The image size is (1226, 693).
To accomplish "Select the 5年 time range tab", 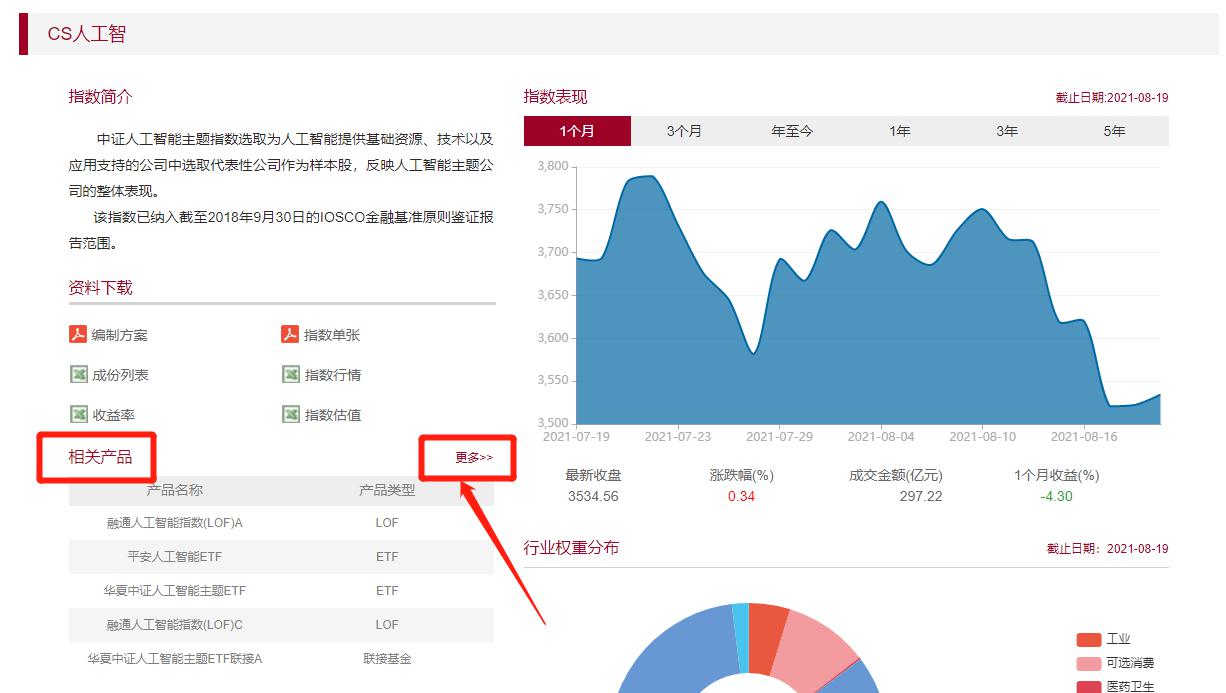I will [1114, 131].
